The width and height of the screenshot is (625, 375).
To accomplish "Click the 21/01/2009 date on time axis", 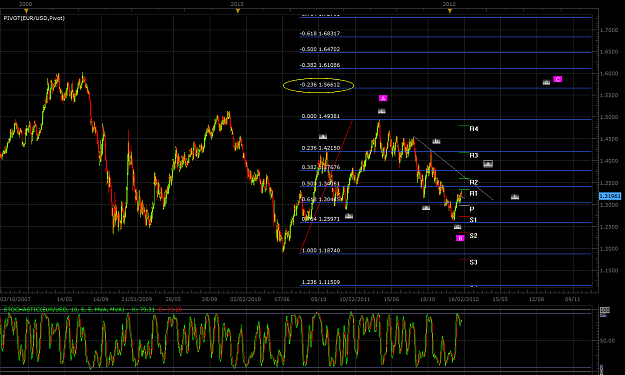I will pyautogui.click(x=137, y=299).
